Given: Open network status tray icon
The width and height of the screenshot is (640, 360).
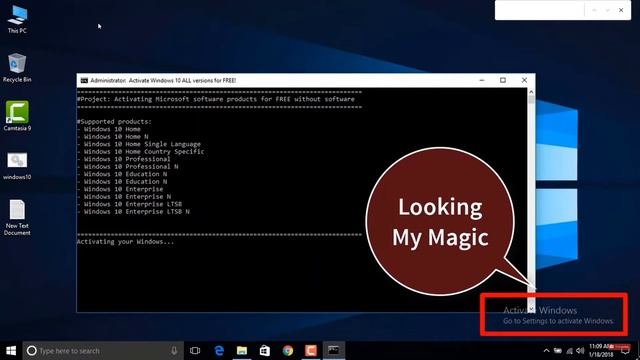Looking at the screenshot, I should point(569,351).
